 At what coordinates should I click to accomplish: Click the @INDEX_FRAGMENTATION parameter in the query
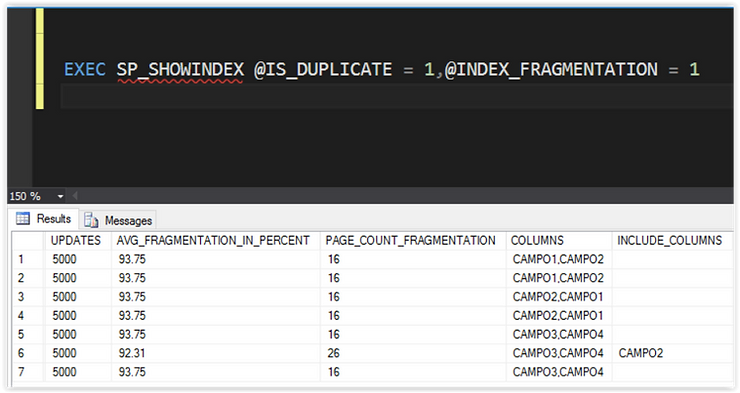click(551, 70)
